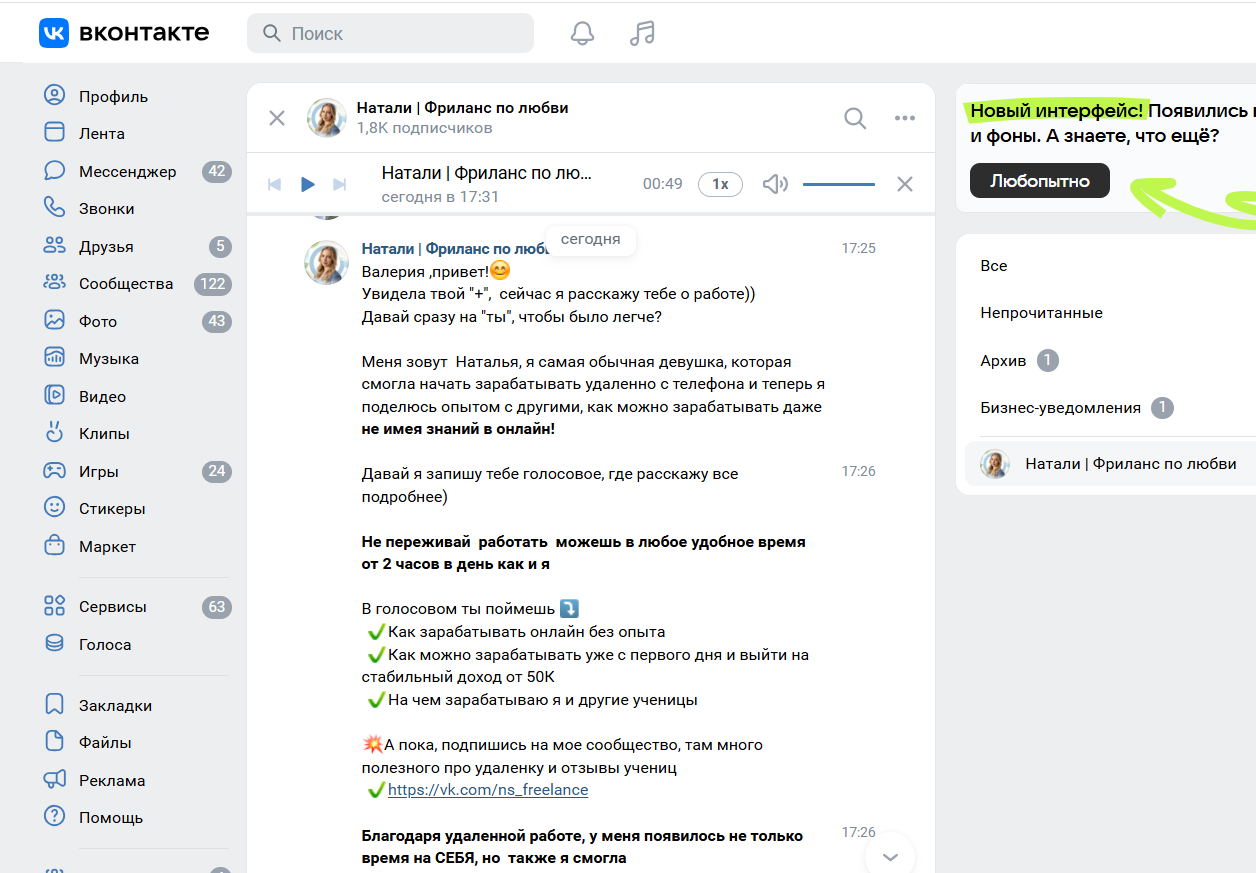Open the music note icon in header
Screen dimensions: 1256x873
[642, 33]
